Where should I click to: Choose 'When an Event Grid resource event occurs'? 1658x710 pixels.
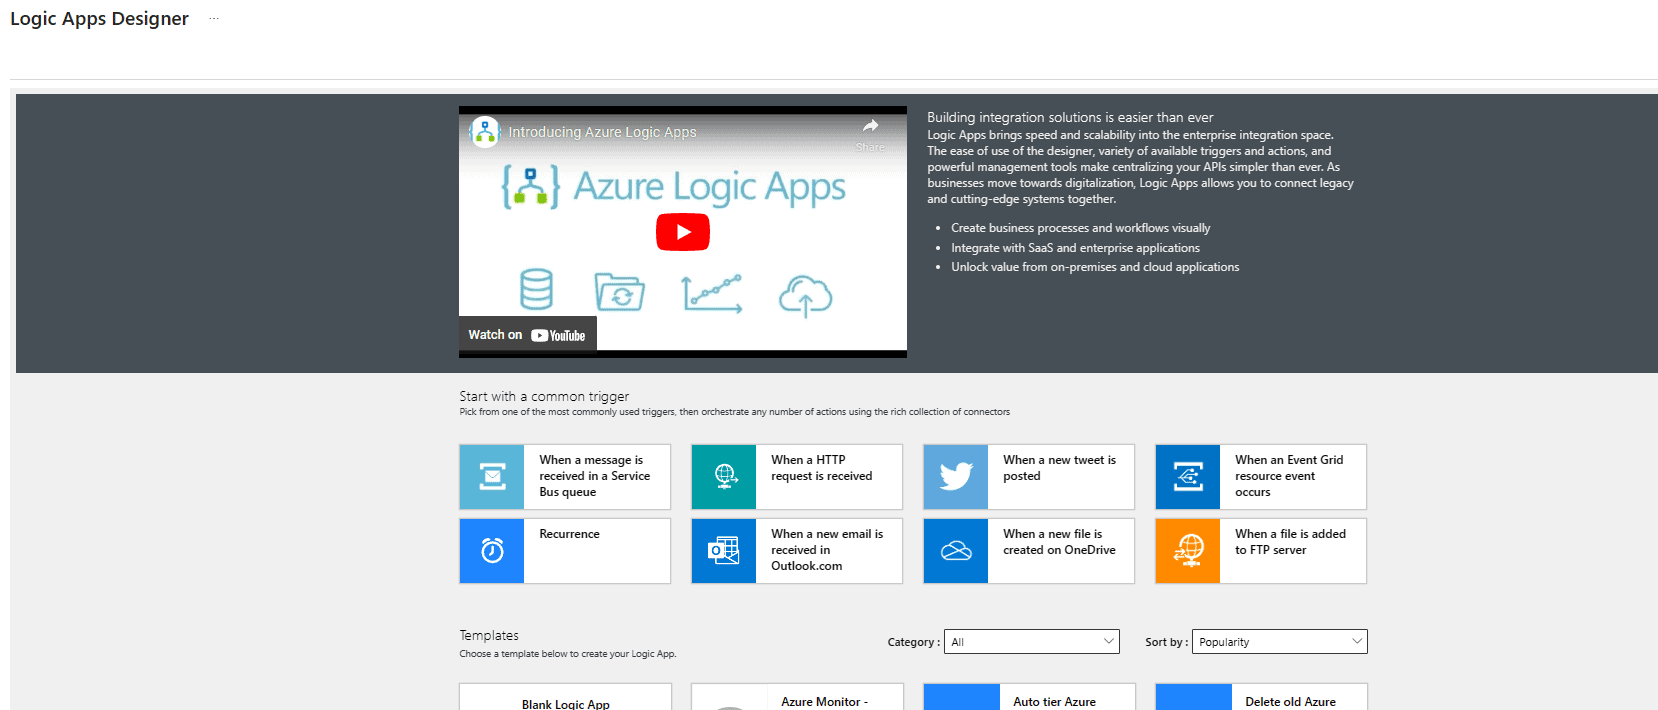pyautogui.click(x=1289, y=476)
